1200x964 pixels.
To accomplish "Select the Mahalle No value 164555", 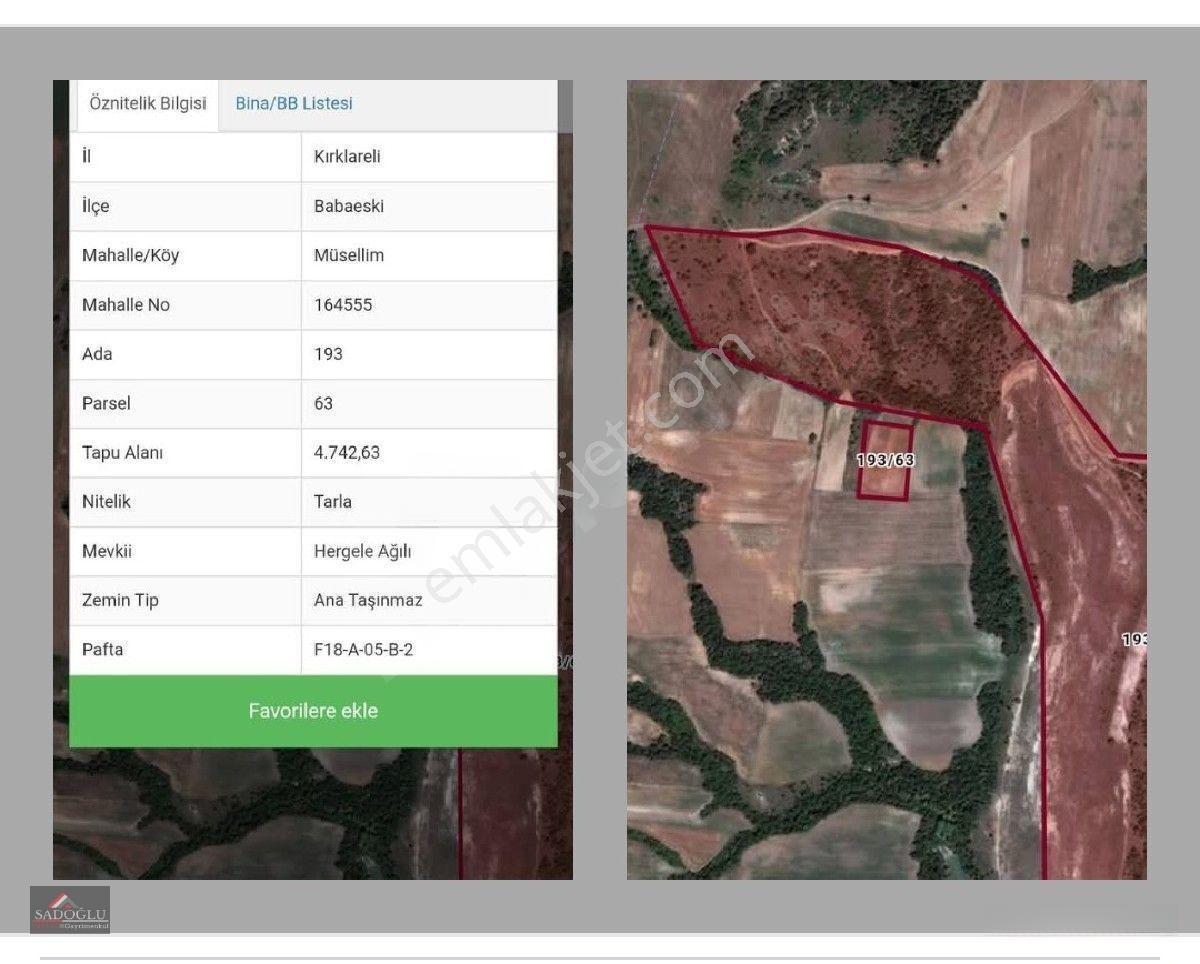I will coord(342,305).
